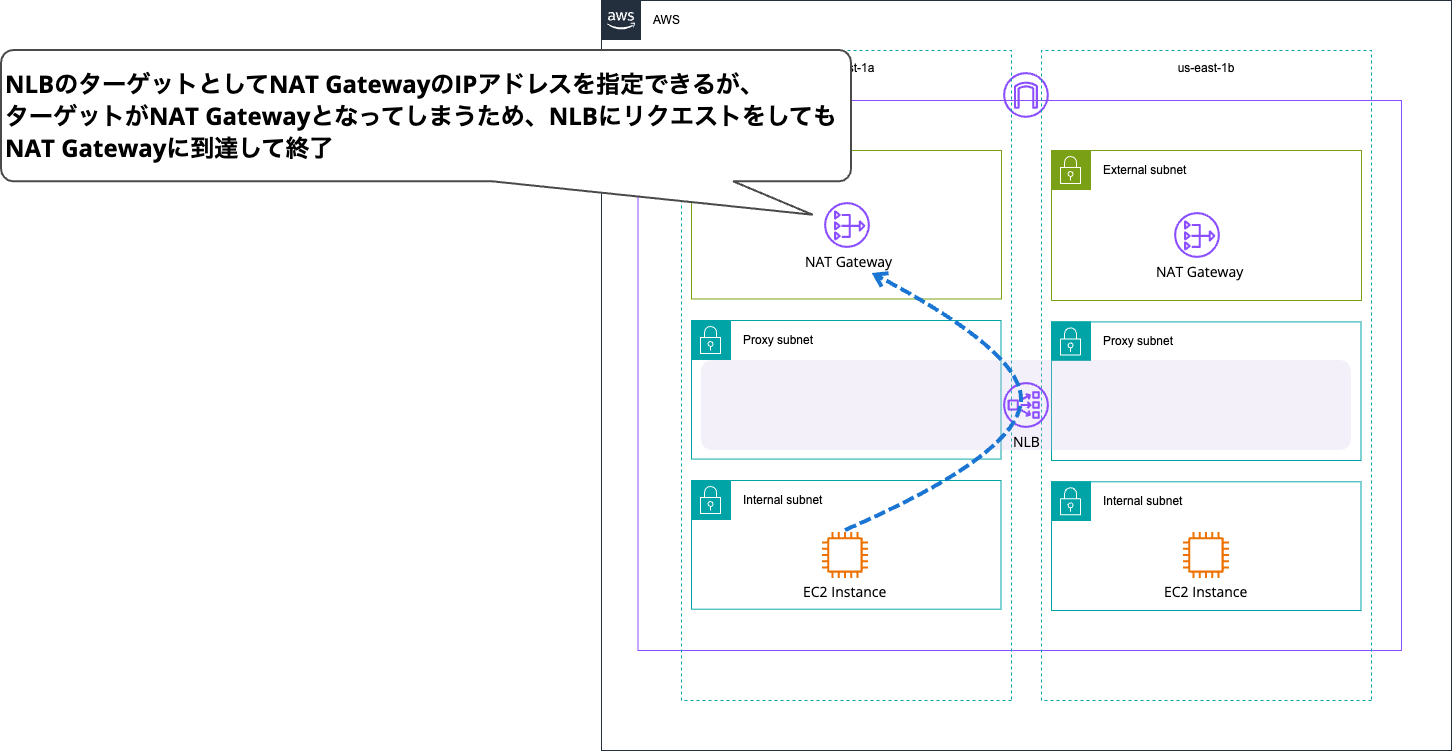Image resolution: width=1452 pixels, height=751 pixels.
Task: Click the lock icon on the us-east-1b Proxy subnet
Action: [1070, 341]
